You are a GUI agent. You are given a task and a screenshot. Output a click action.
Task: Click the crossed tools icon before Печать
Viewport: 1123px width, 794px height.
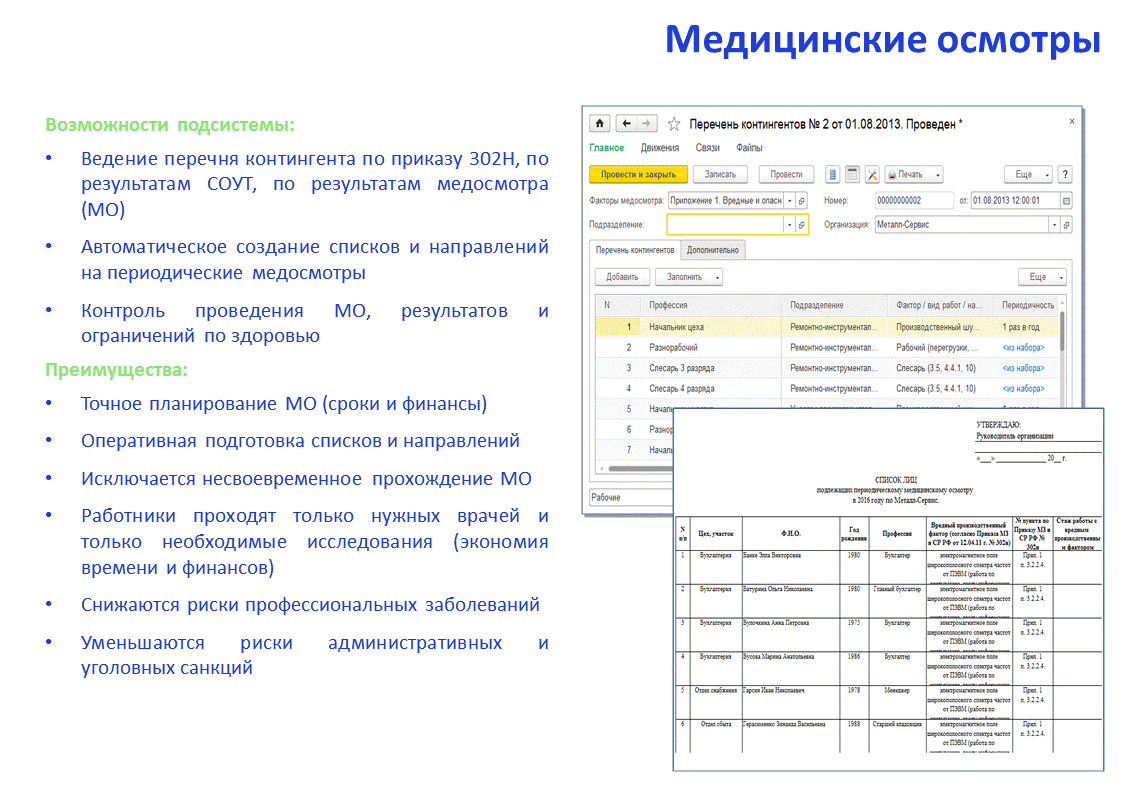(872, 174)
